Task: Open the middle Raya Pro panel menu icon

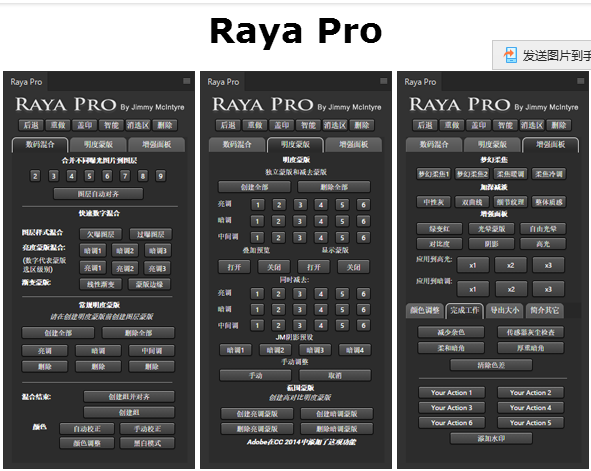Action: tap(384, 81)
